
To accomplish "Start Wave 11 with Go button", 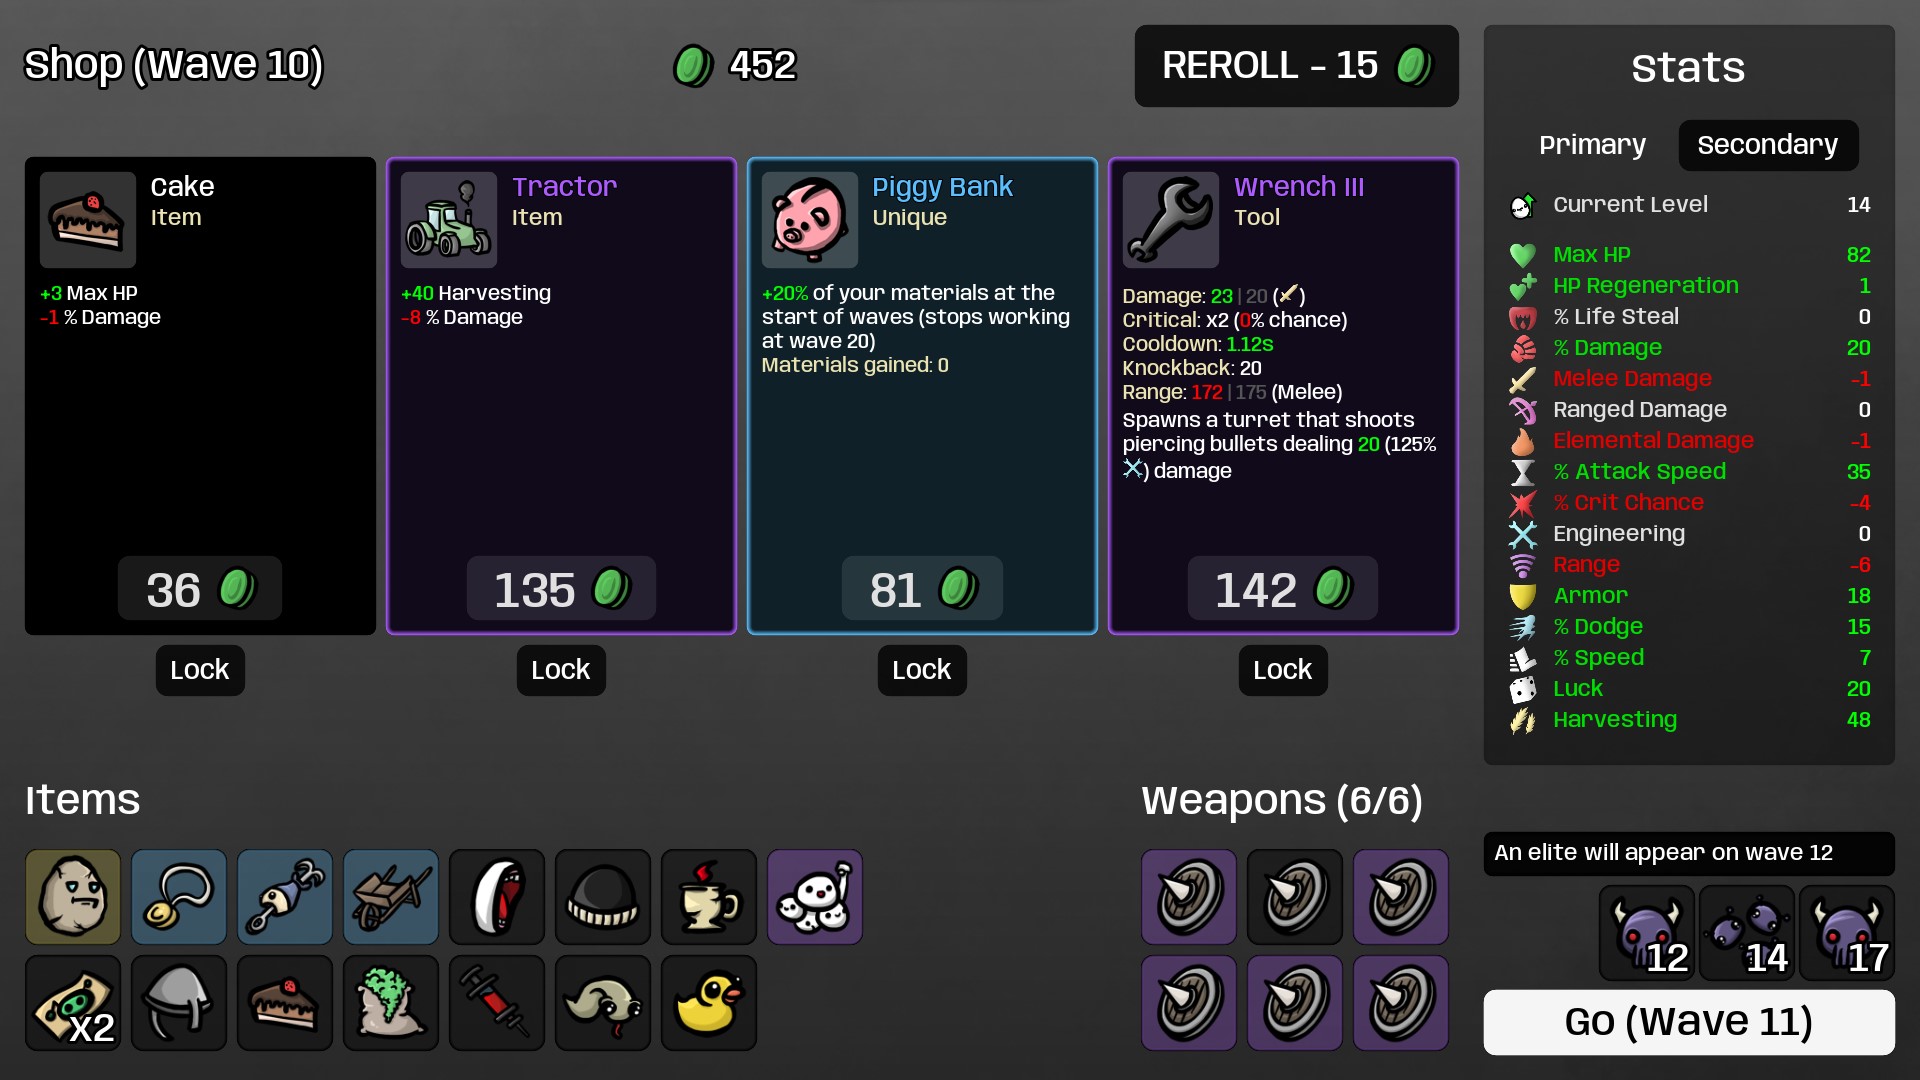I will (x=1689, y=1022).
